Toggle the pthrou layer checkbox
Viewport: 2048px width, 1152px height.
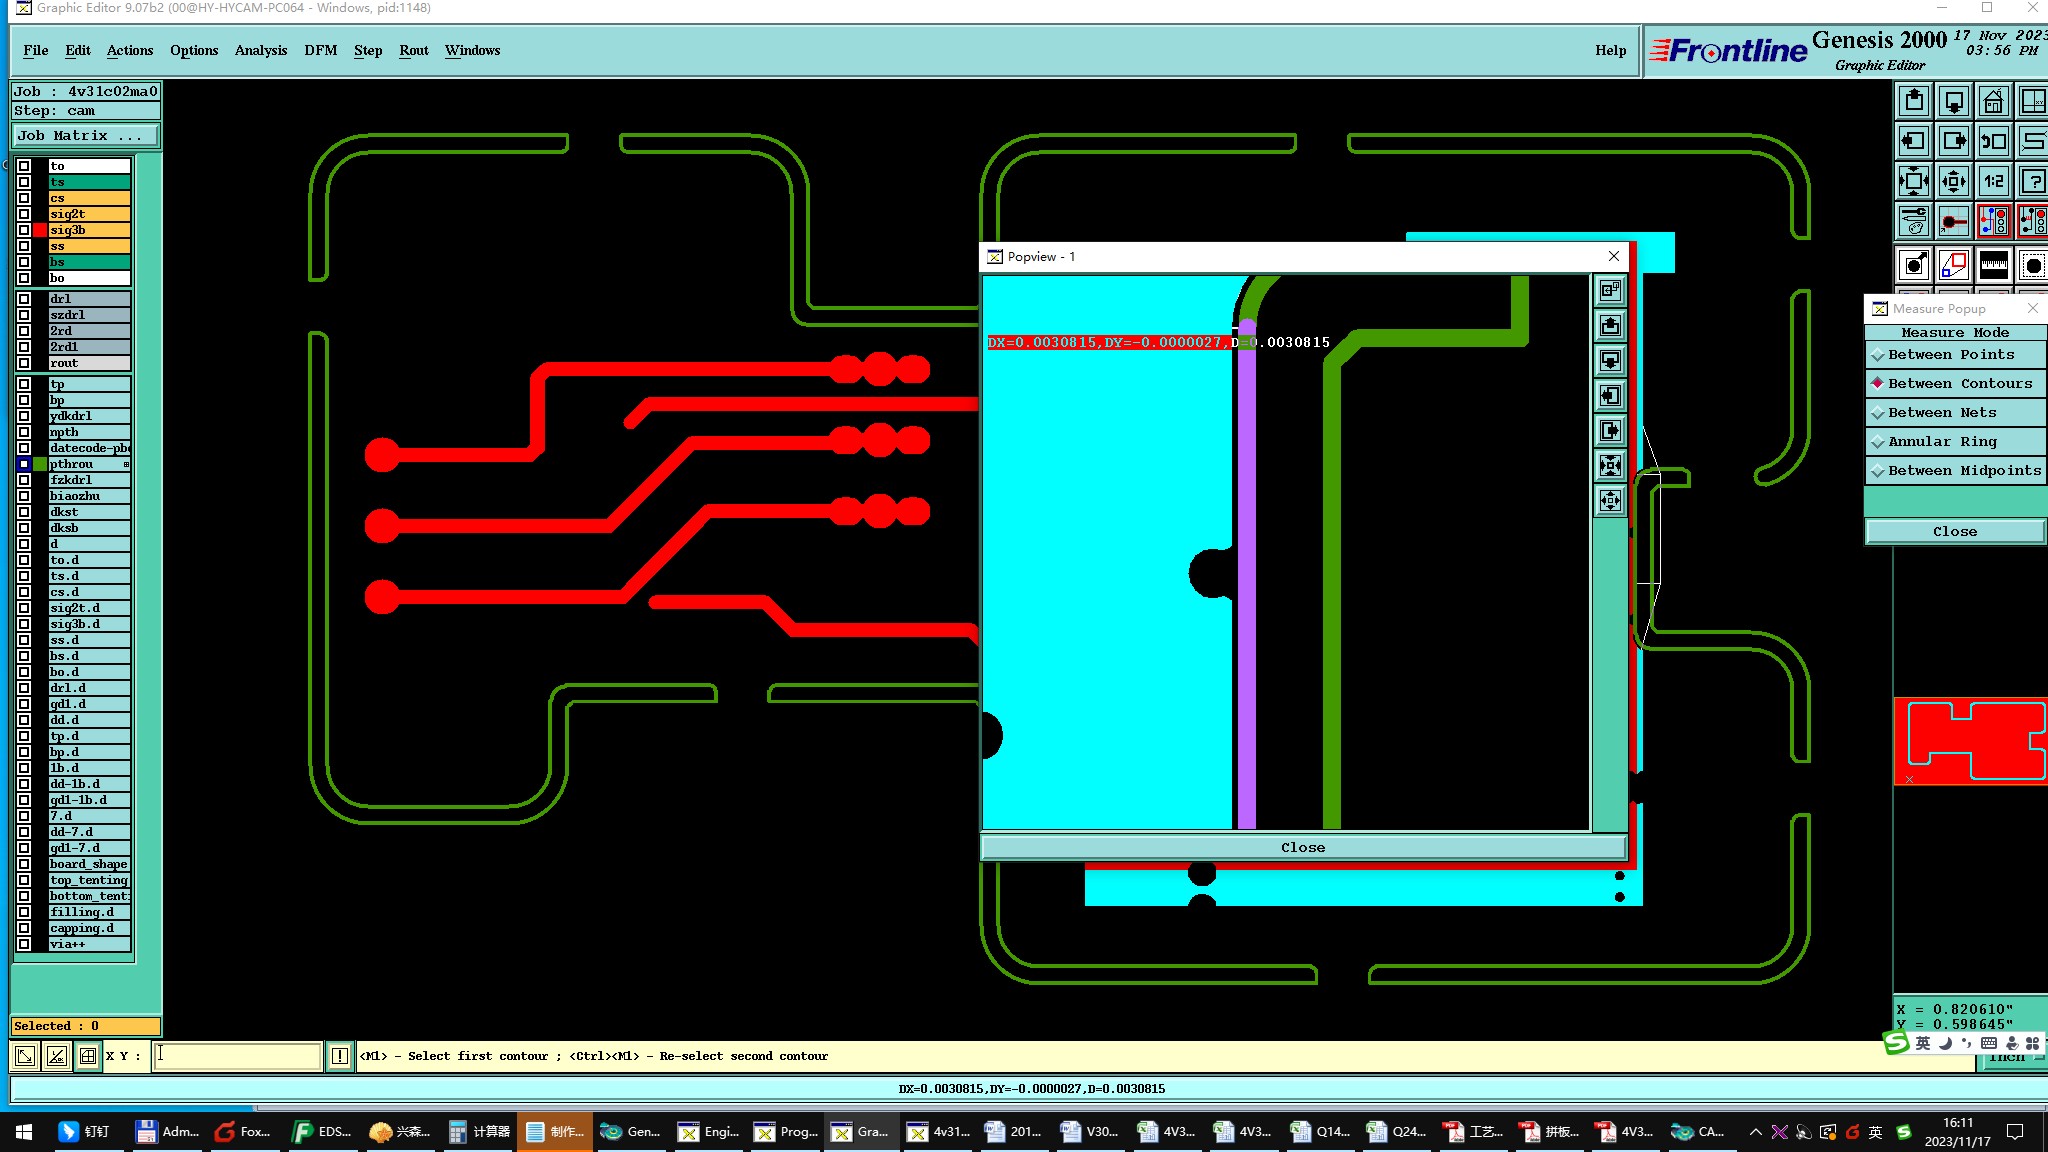point(24,464)
